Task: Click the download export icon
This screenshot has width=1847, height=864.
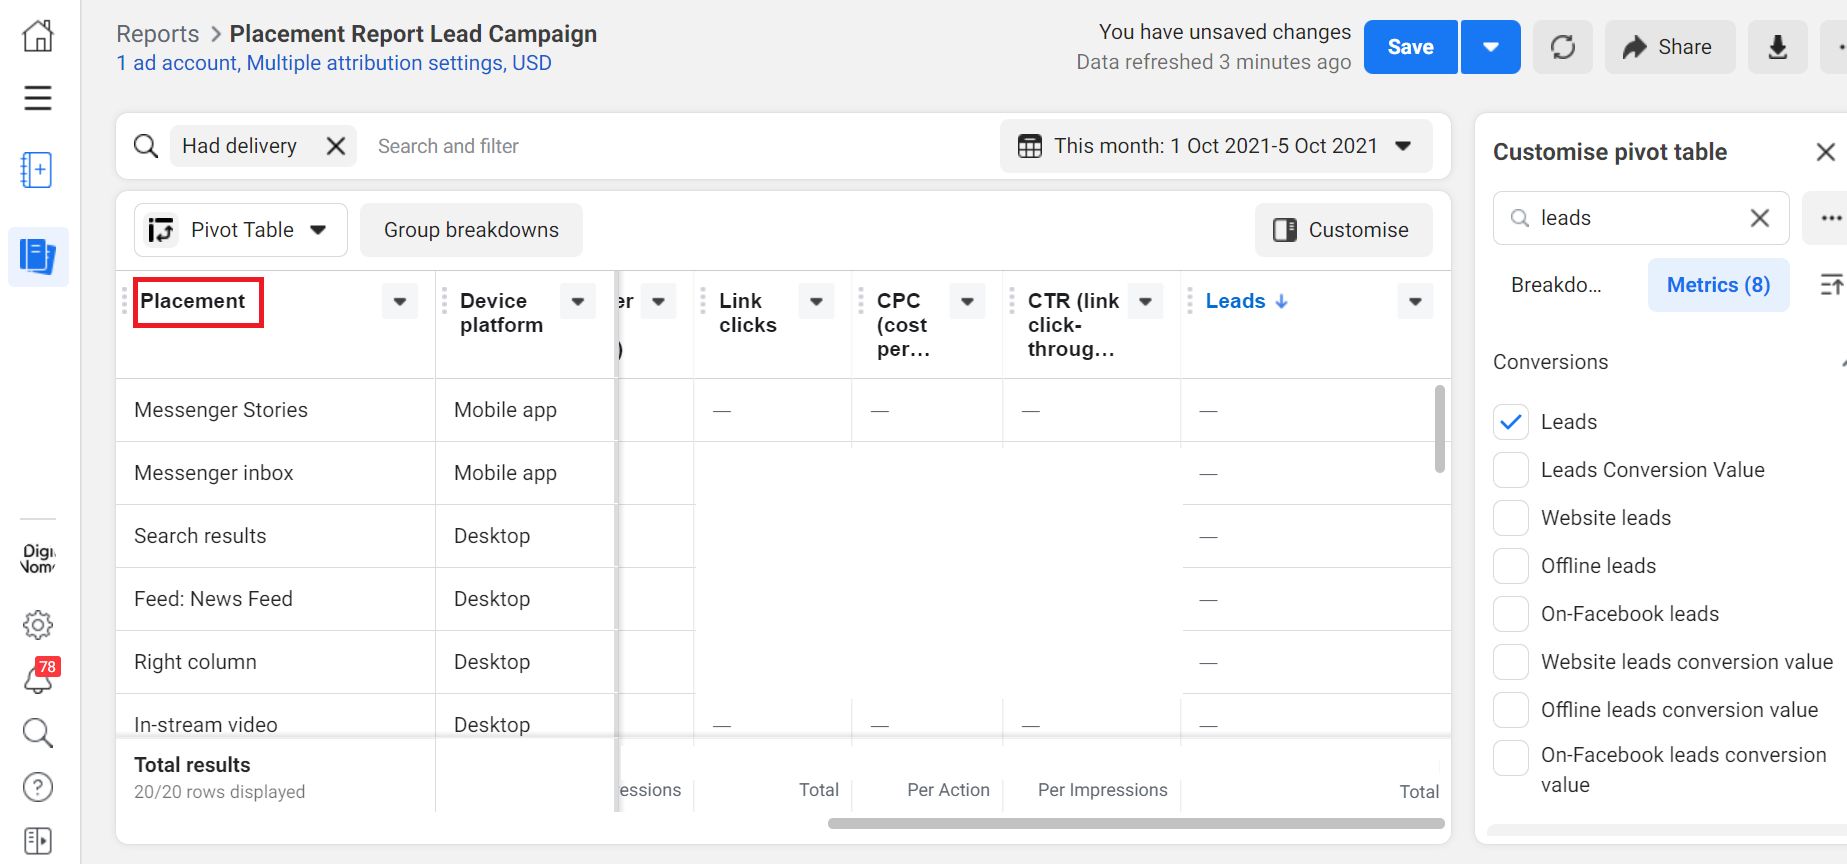Action: tap(1777, 47)
